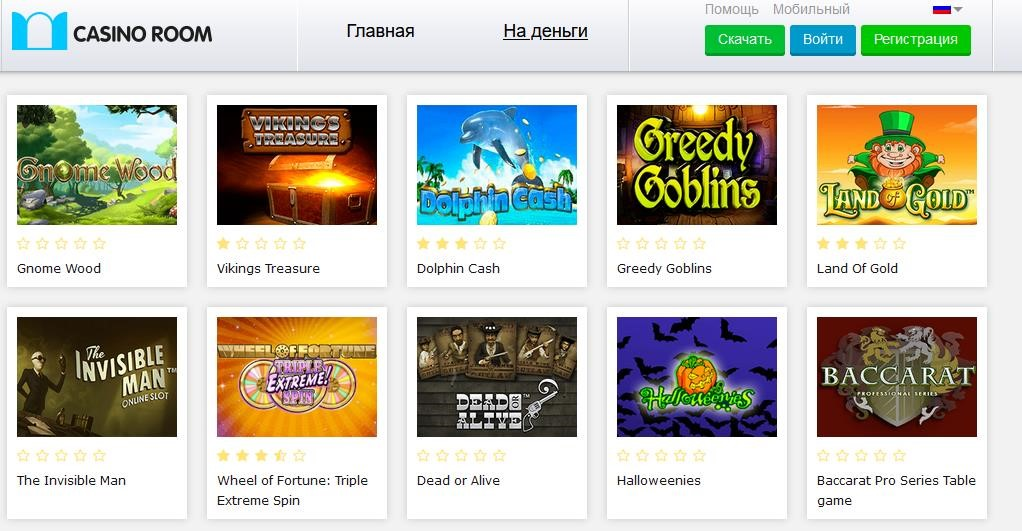Open the Dolphin Cash game thumbnail

pos(497,165)
